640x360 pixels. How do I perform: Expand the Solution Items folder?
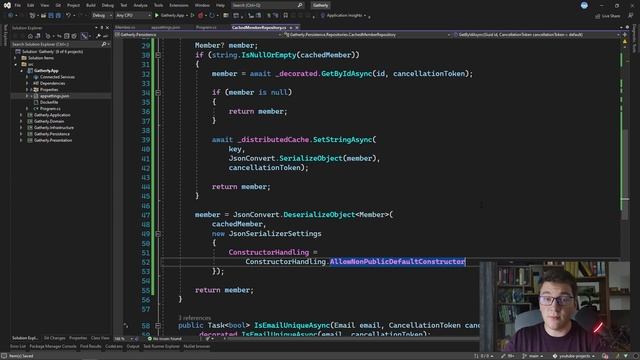point(16,58)
